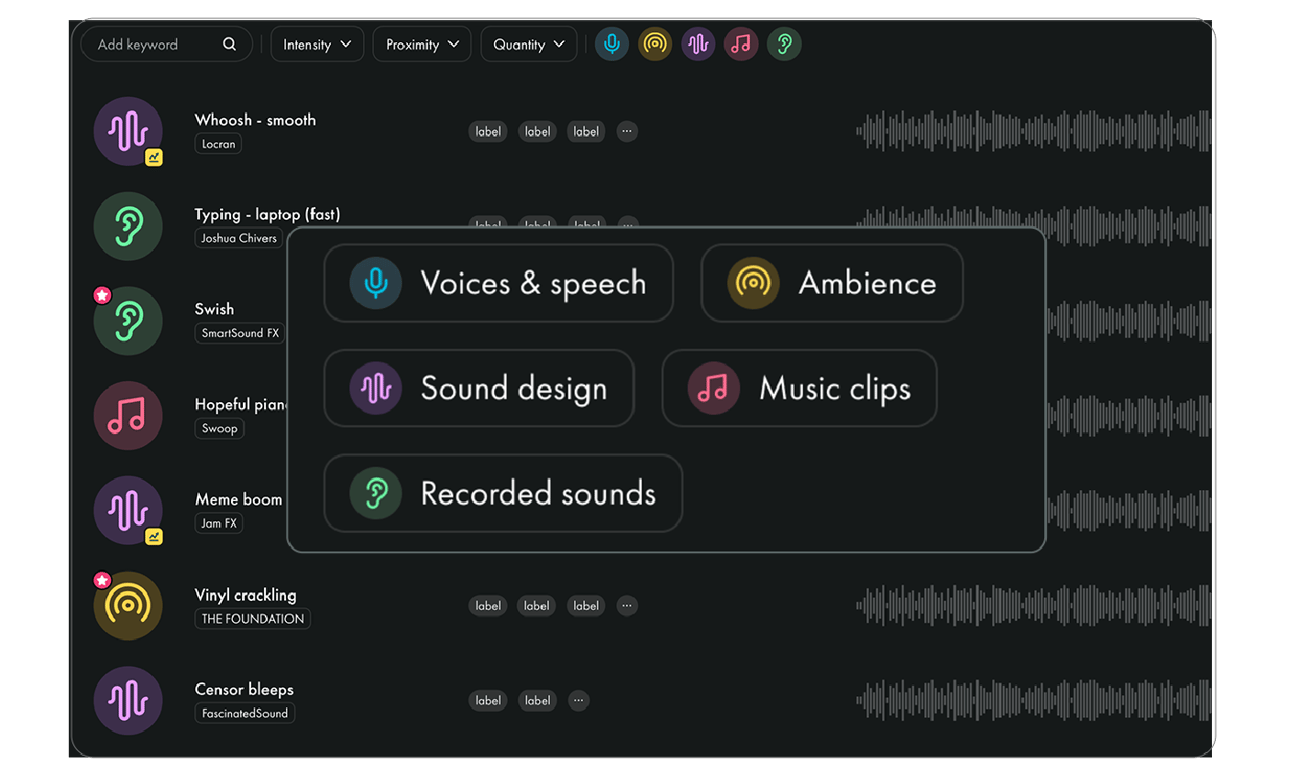Select the Voices & speech category
The height and width of the screenshot is (774, 1300).
[498, 283]
